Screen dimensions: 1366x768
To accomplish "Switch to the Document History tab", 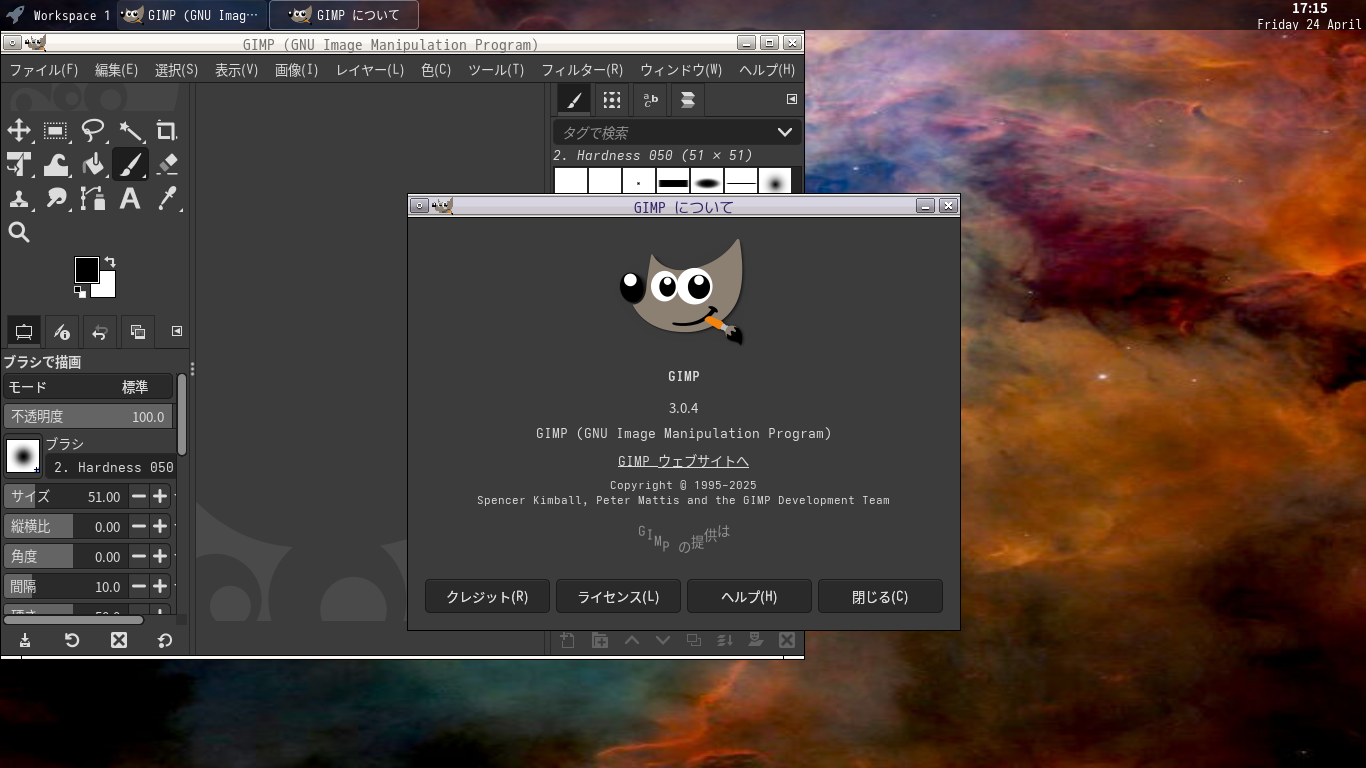I will (687, 100).
